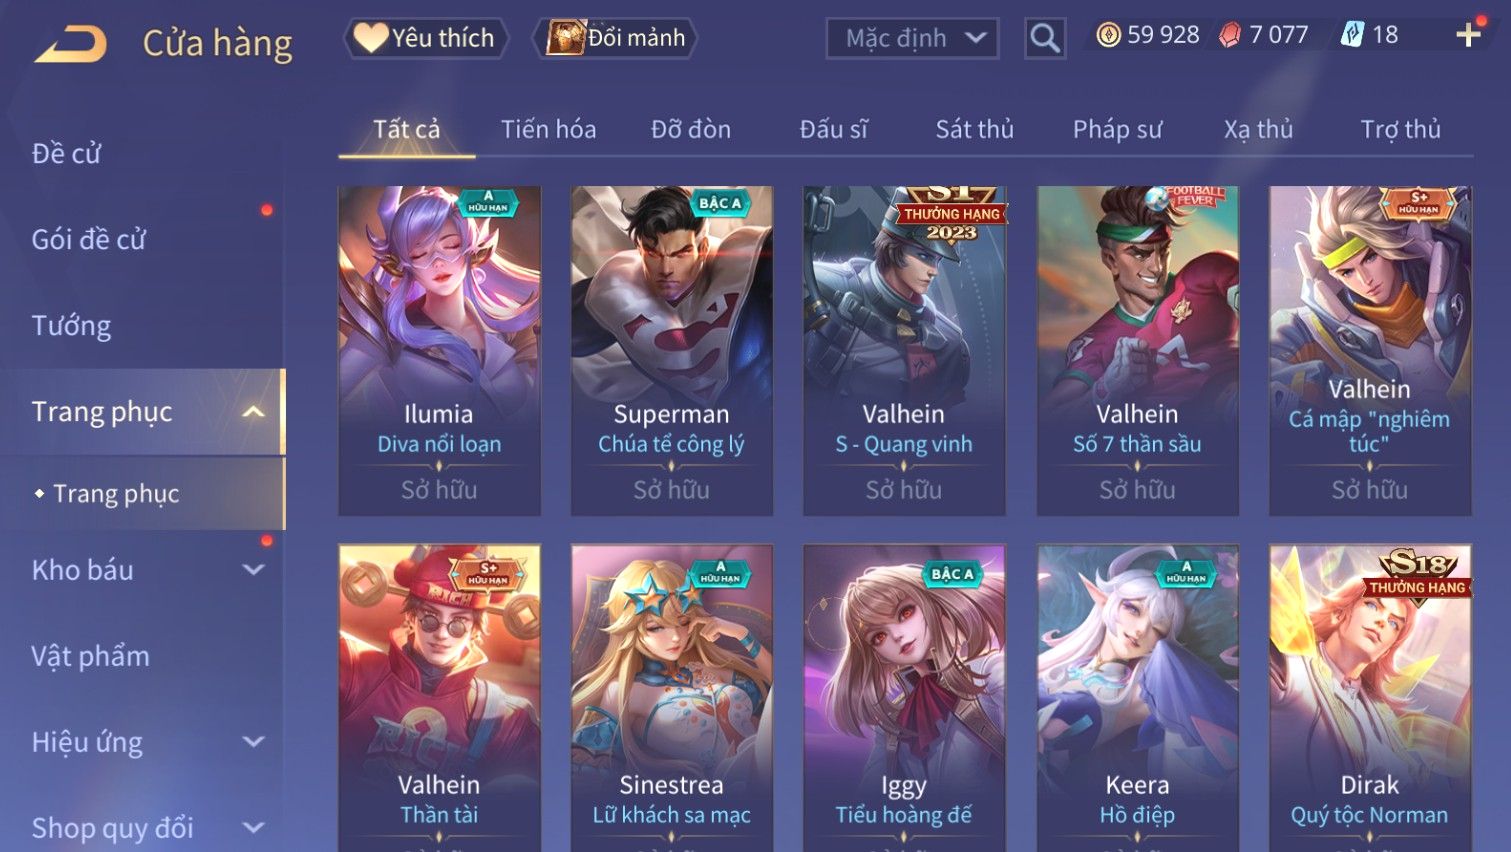Select the Tiến hóa tab
The image size is (1511, 852).
pyautogui.click(x=548, y=129)
